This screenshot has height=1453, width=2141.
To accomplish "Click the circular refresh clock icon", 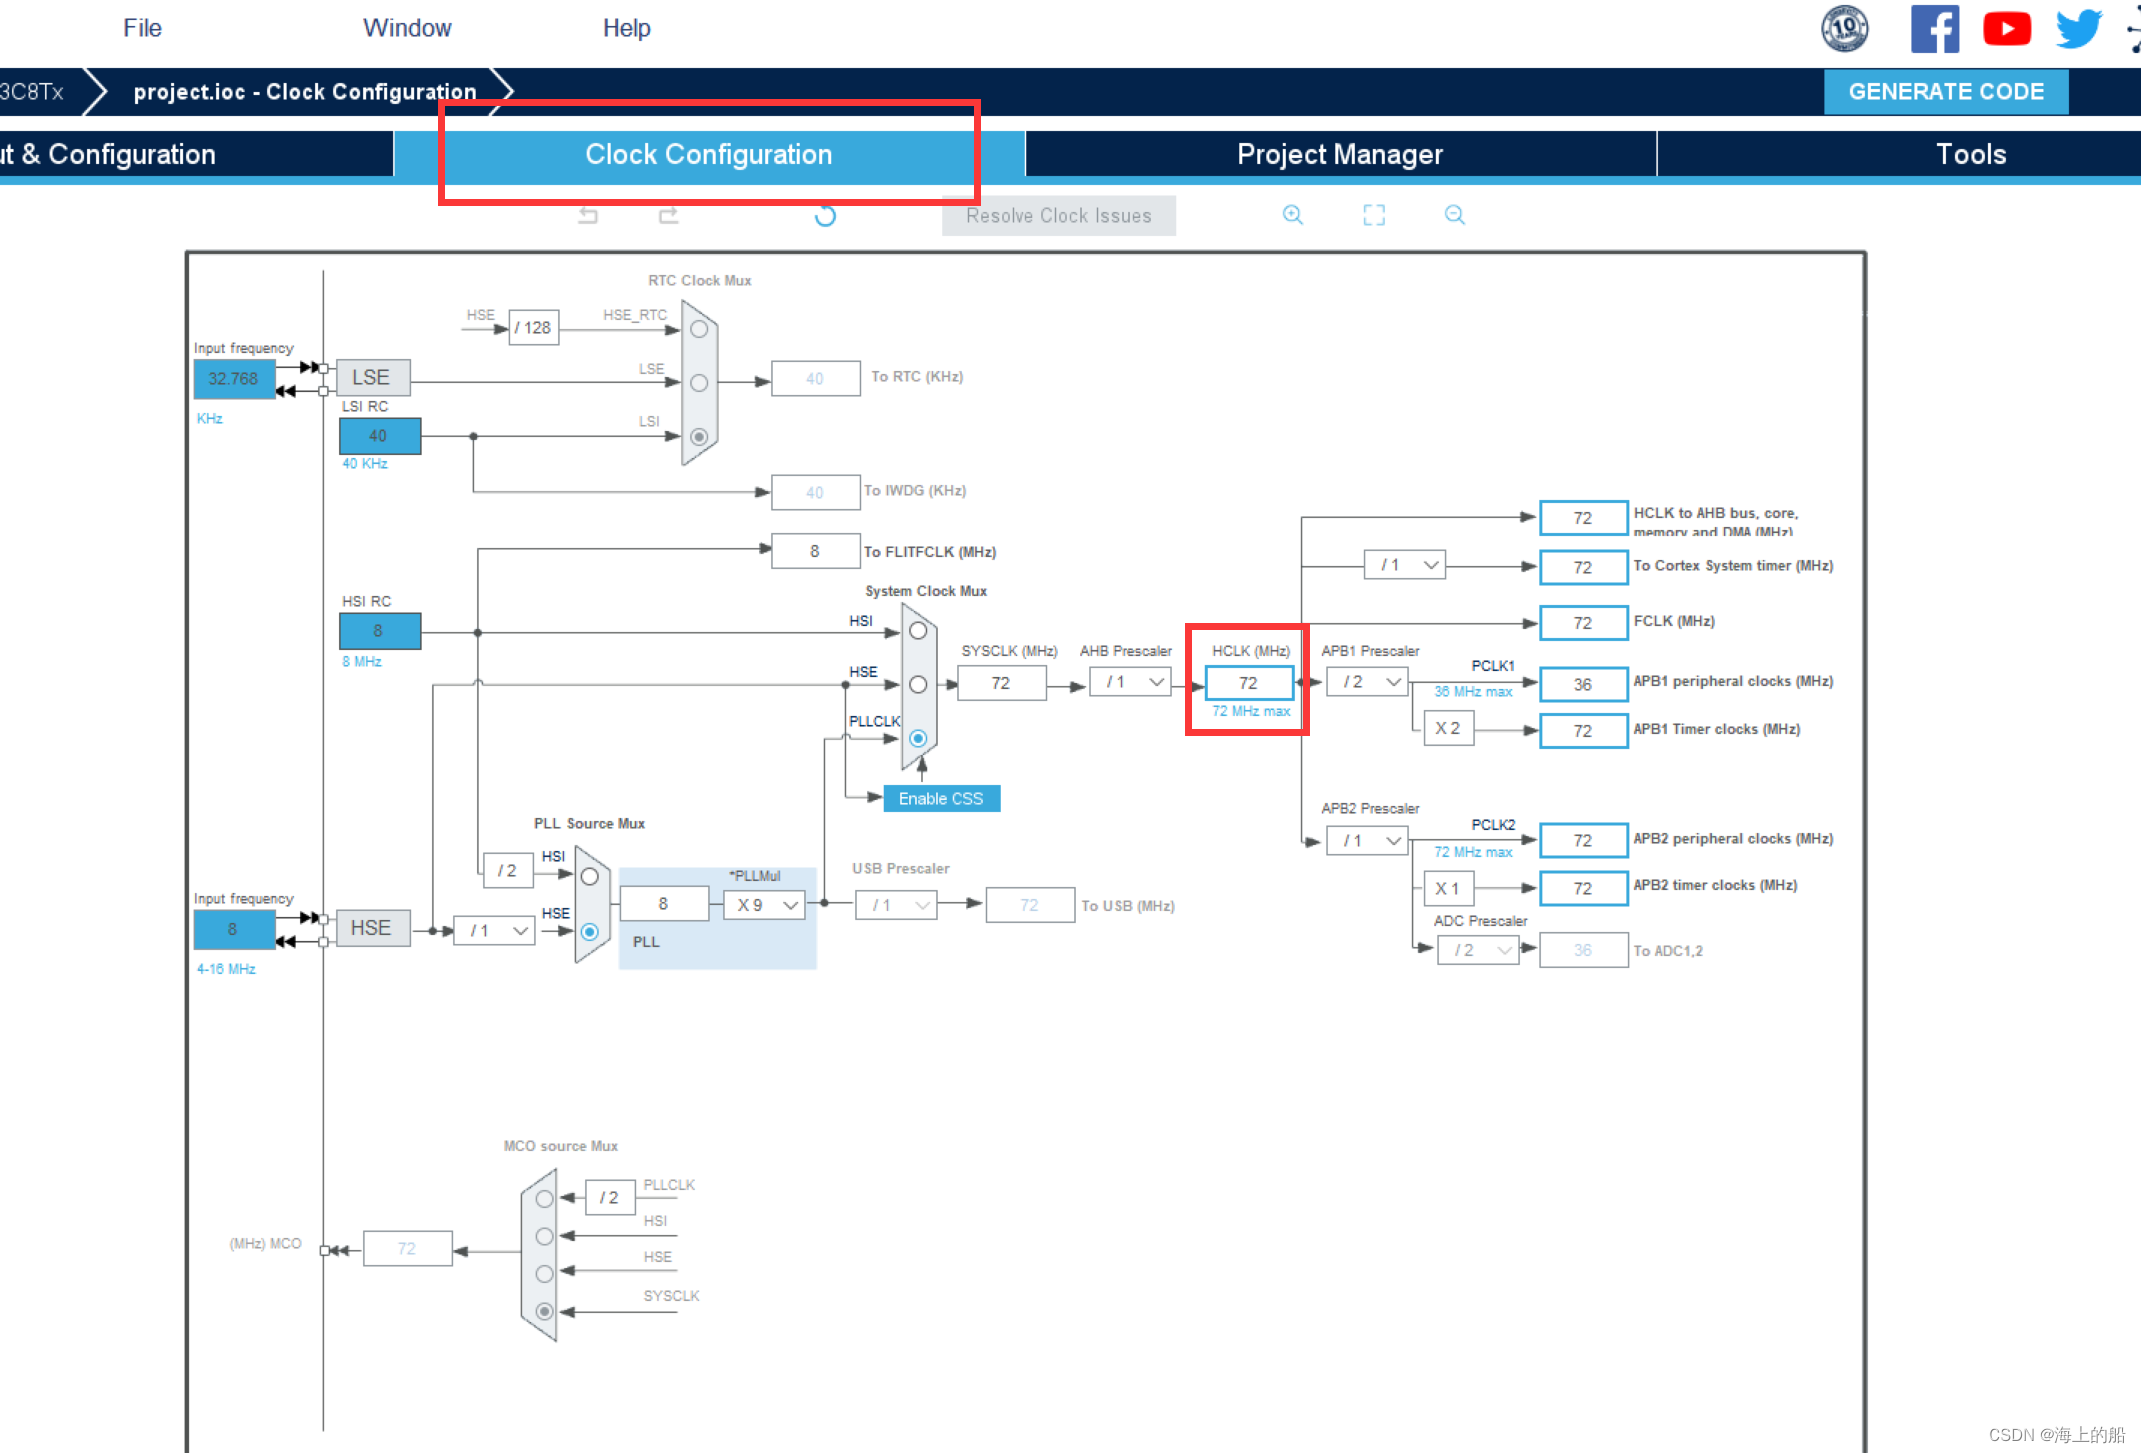I will 825,216.
